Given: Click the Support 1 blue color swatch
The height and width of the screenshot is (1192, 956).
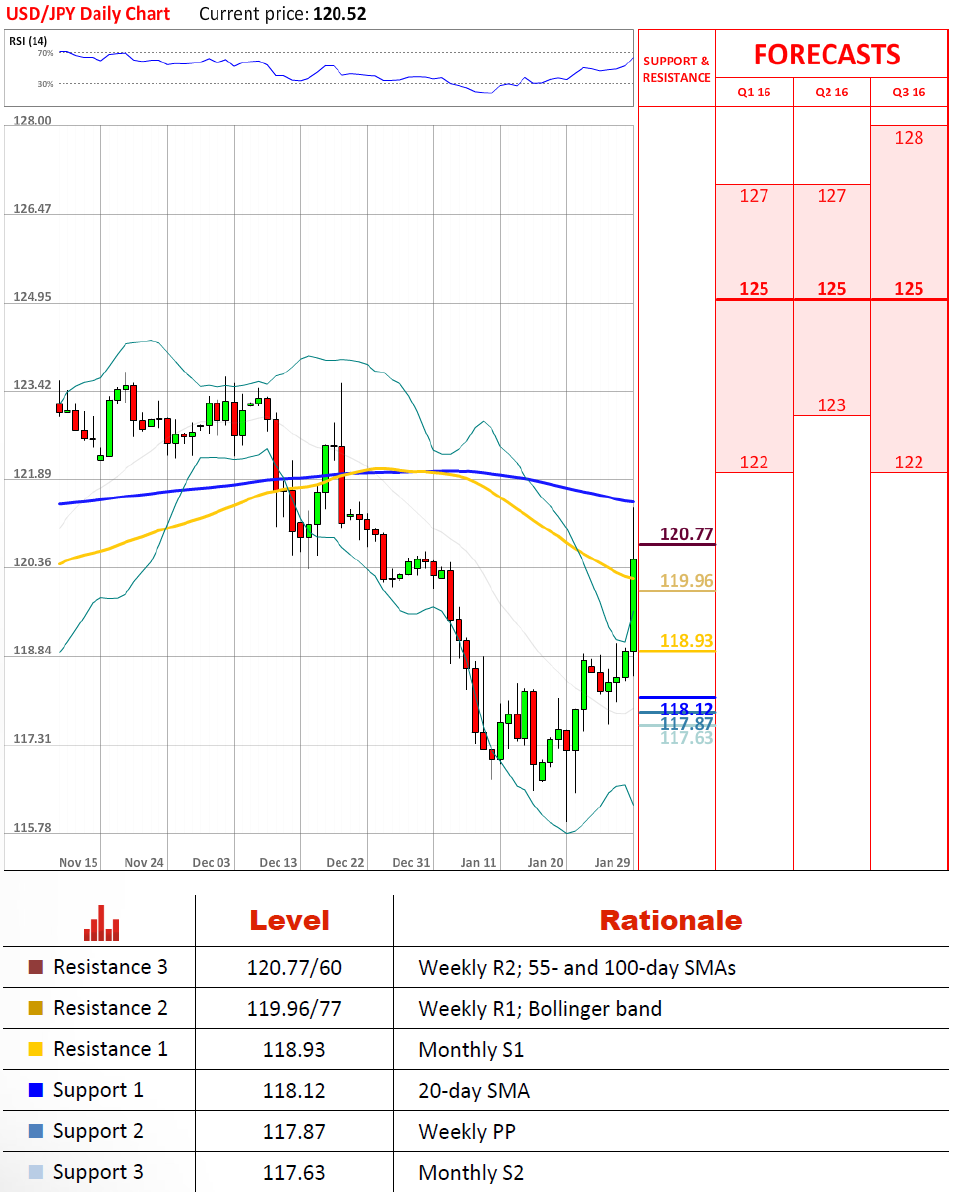Looking at the screenshot, I should pos(36,1090).
